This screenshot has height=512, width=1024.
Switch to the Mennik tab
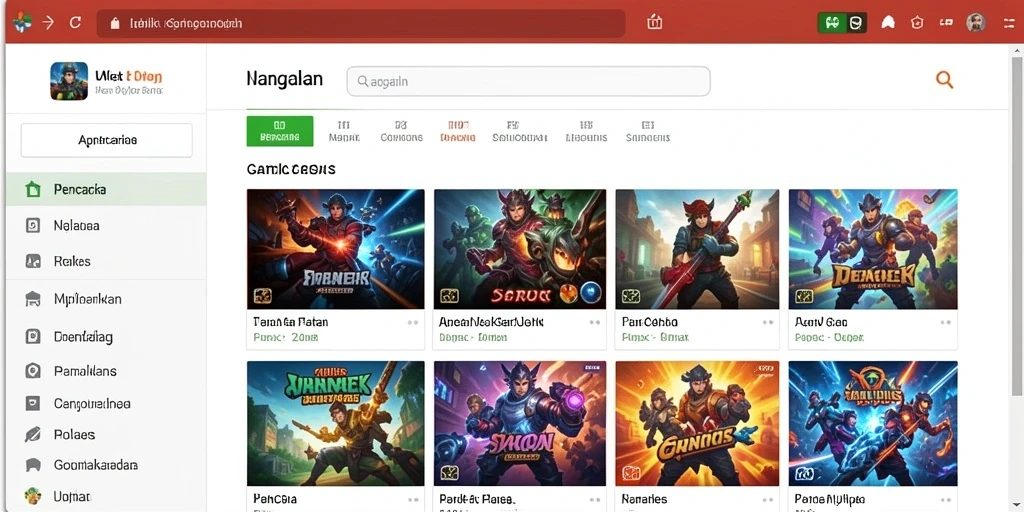pos(344,131)
